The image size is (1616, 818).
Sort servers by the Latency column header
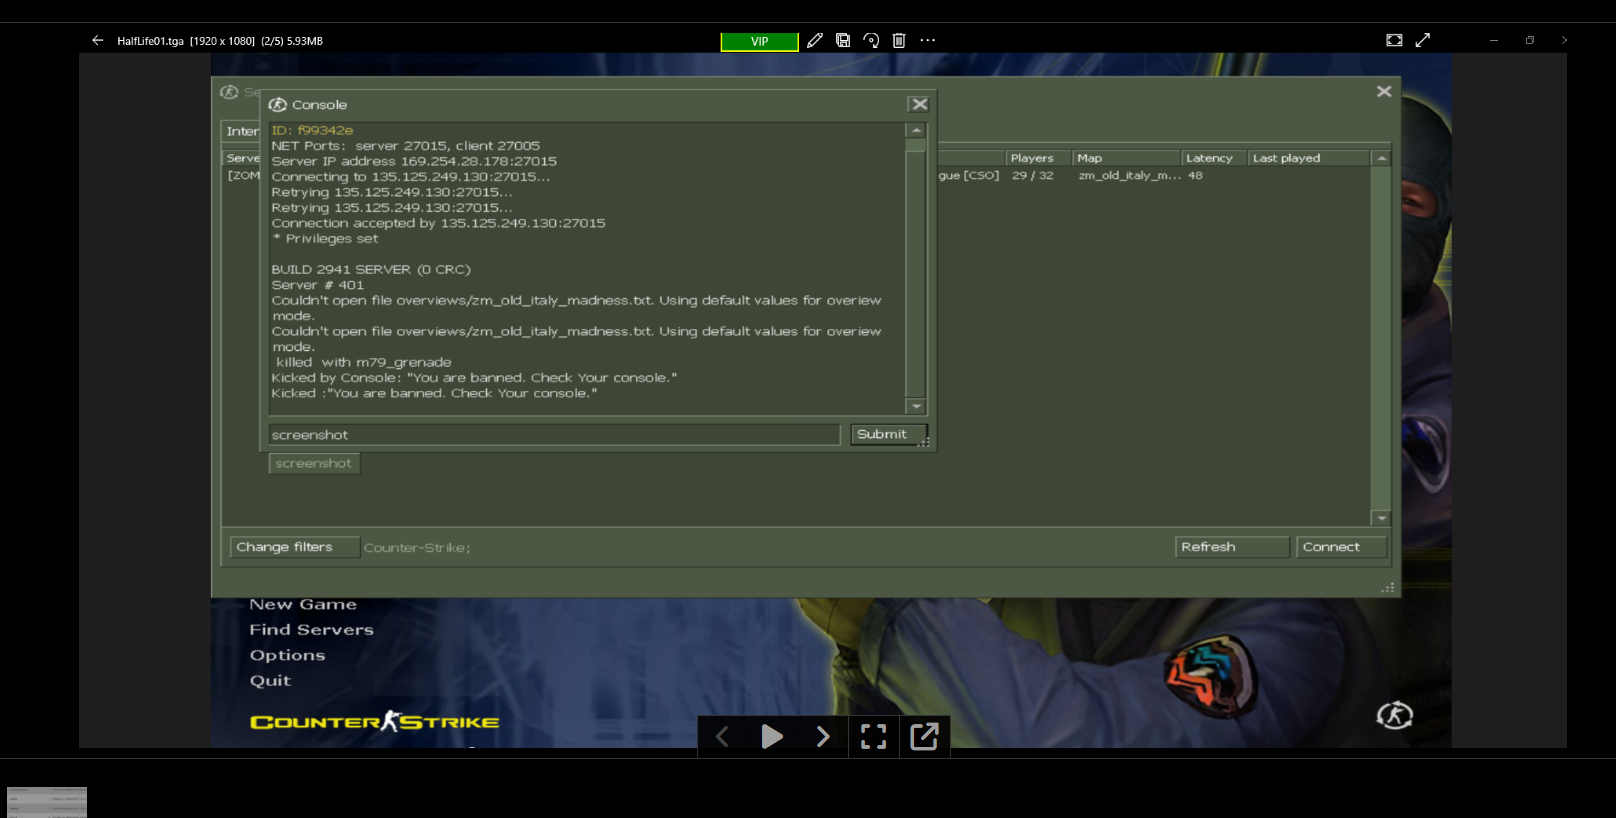[1209, 158]
